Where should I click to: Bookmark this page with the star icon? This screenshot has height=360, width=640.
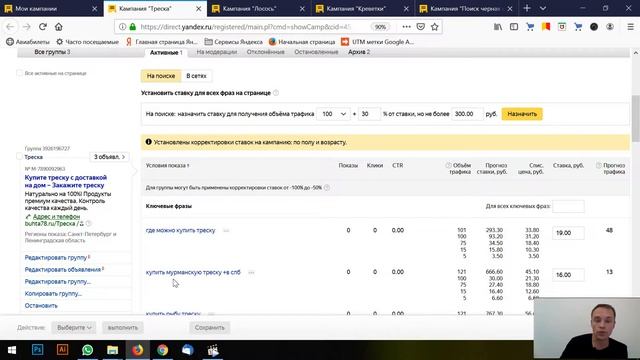point(435,27)
